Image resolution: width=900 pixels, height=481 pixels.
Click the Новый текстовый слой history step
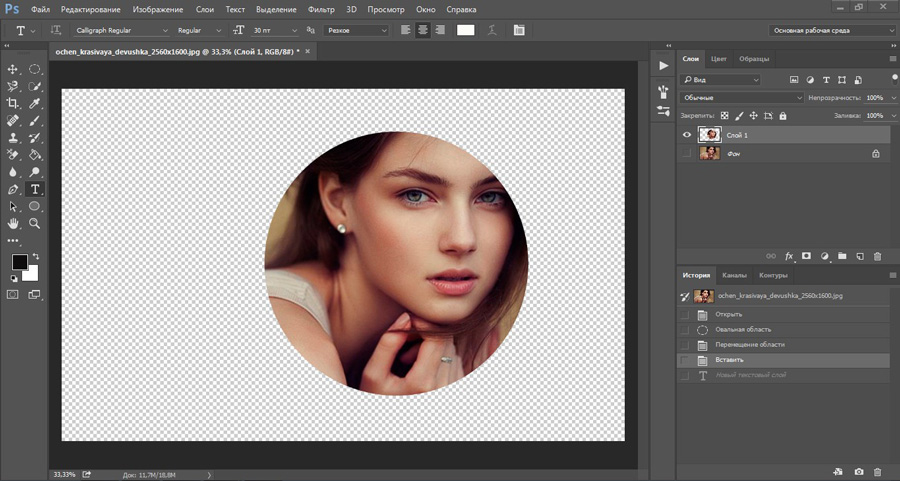click(x=750, y=375)
